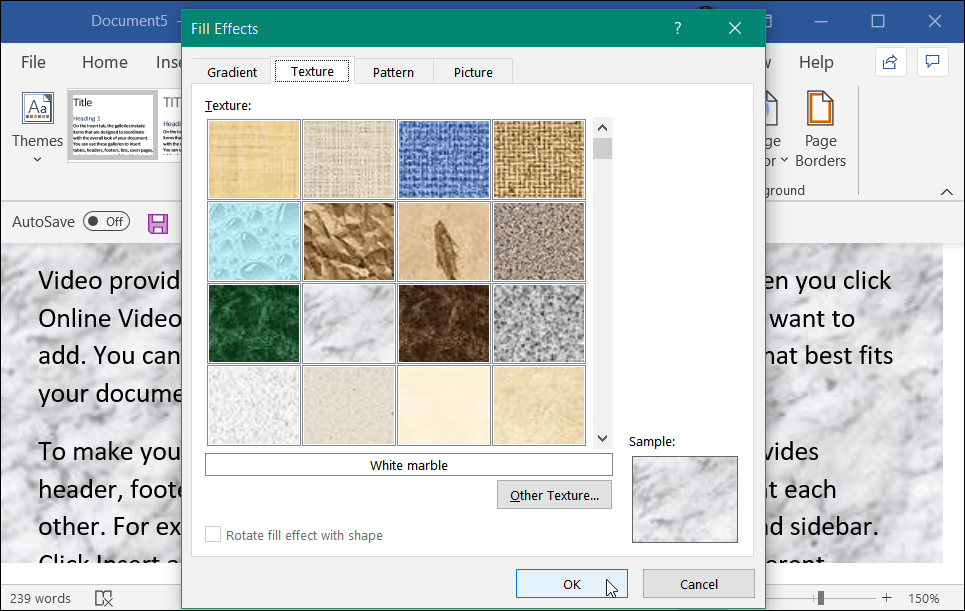
Task: Select the White marble texture
Action: coord(349,324)
